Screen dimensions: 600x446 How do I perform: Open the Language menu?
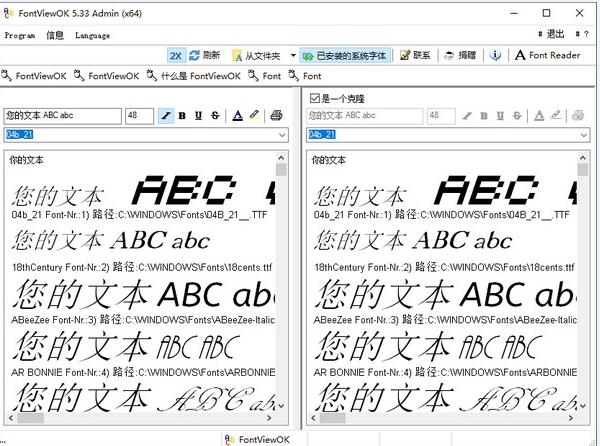pos(92,35)
